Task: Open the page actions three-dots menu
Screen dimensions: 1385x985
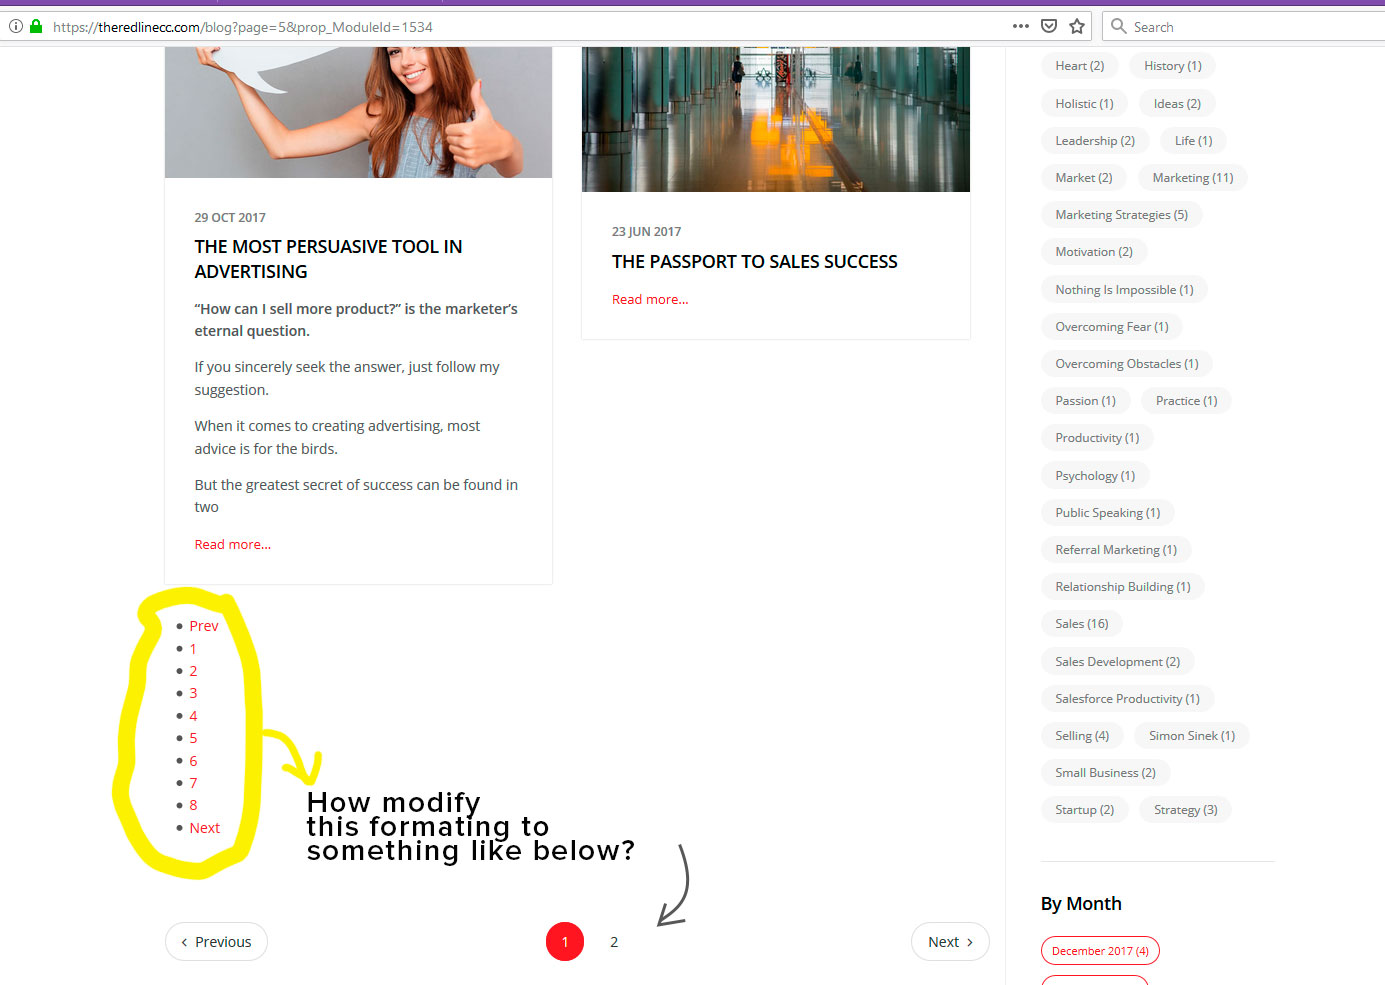Action: pyautogui.click(x=1021, y=27)
